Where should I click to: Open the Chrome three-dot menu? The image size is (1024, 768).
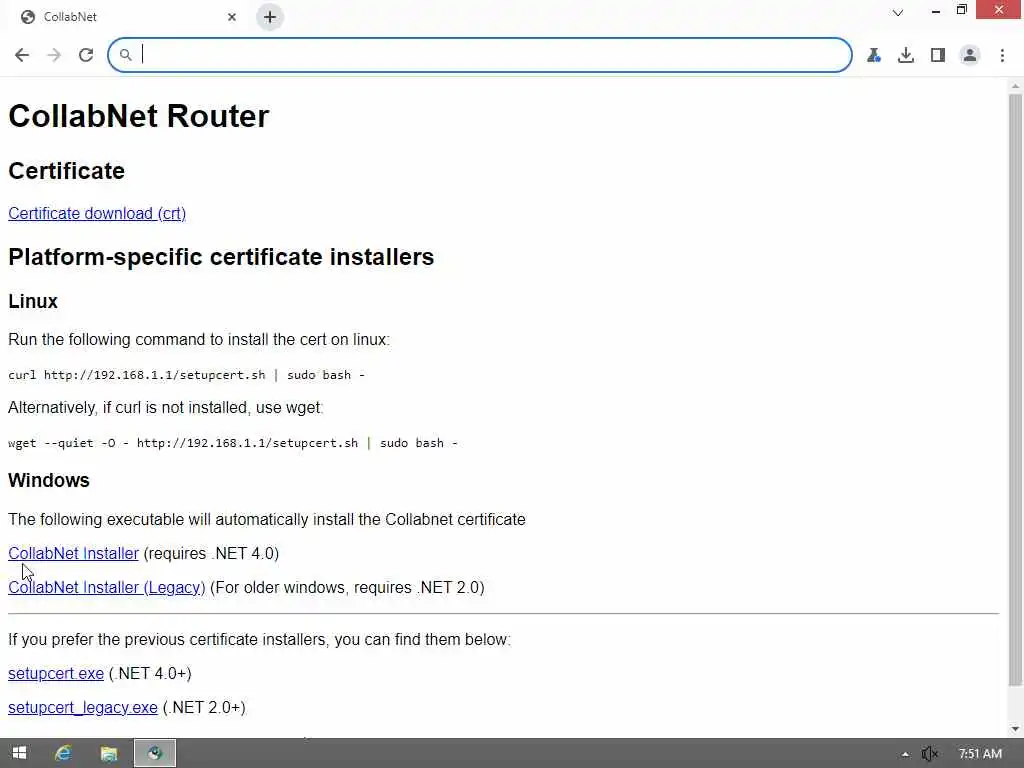point(1002,55)
